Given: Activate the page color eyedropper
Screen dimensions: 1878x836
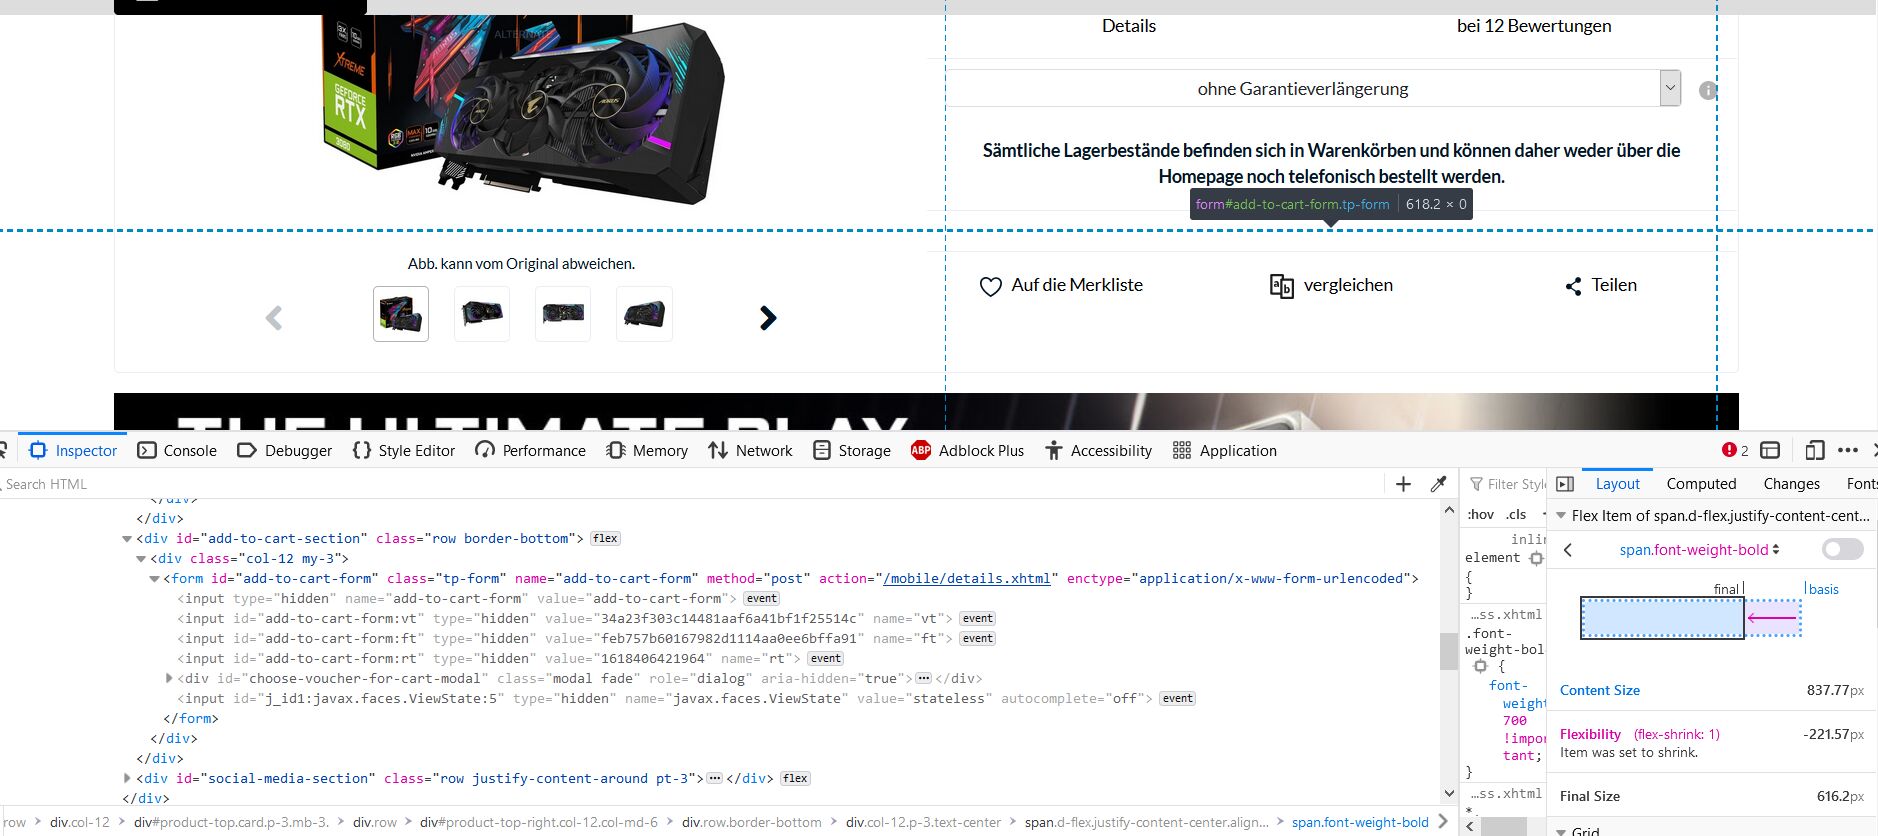Looking at the screenshot, I should [1439, 484].
